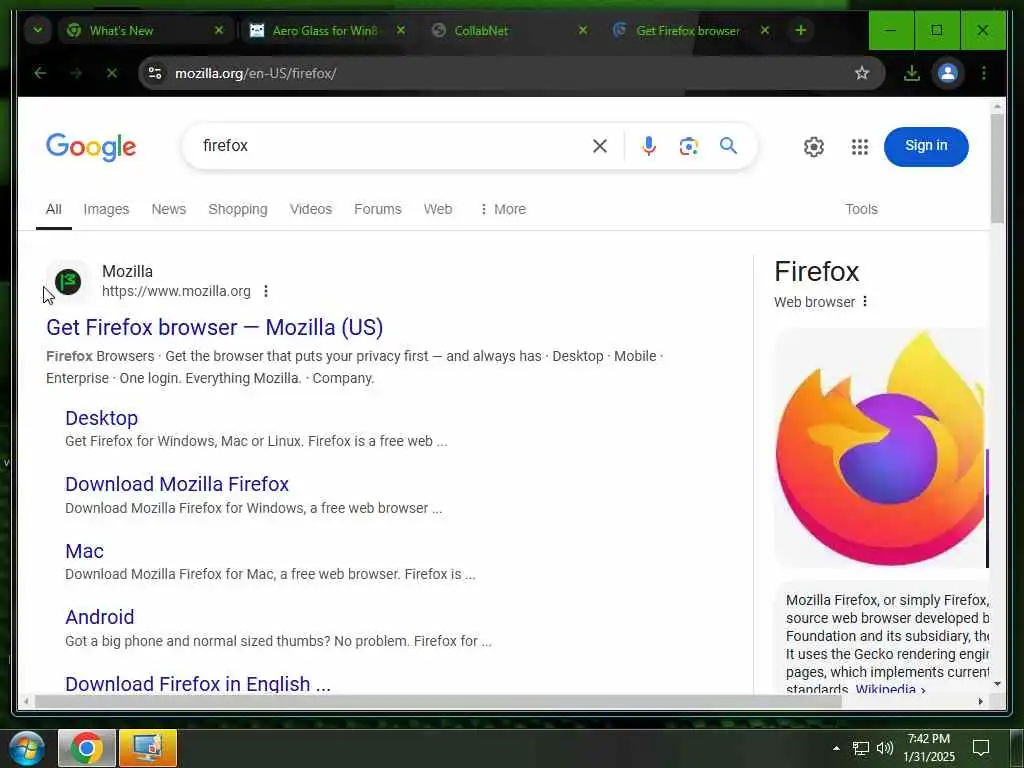The image size is (1024, 768).
Task: Submit search with magnifying glass icon
Action: [x=729, y=146]
